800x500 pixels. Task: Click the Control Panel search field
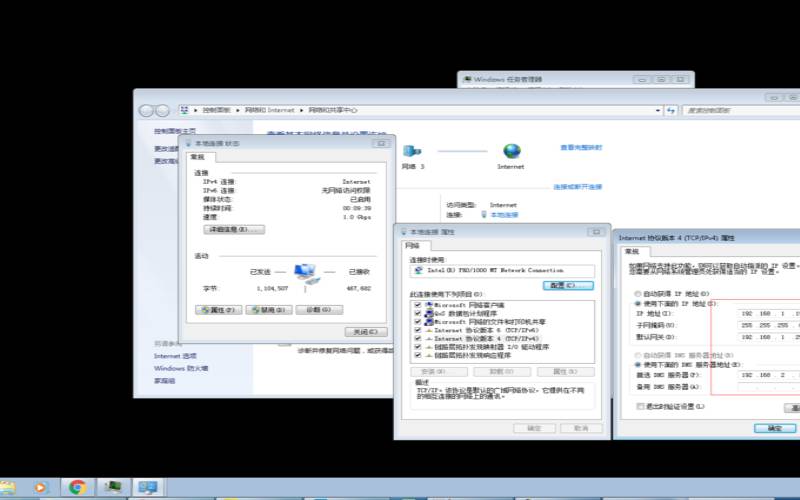click(x=741, y=110)
